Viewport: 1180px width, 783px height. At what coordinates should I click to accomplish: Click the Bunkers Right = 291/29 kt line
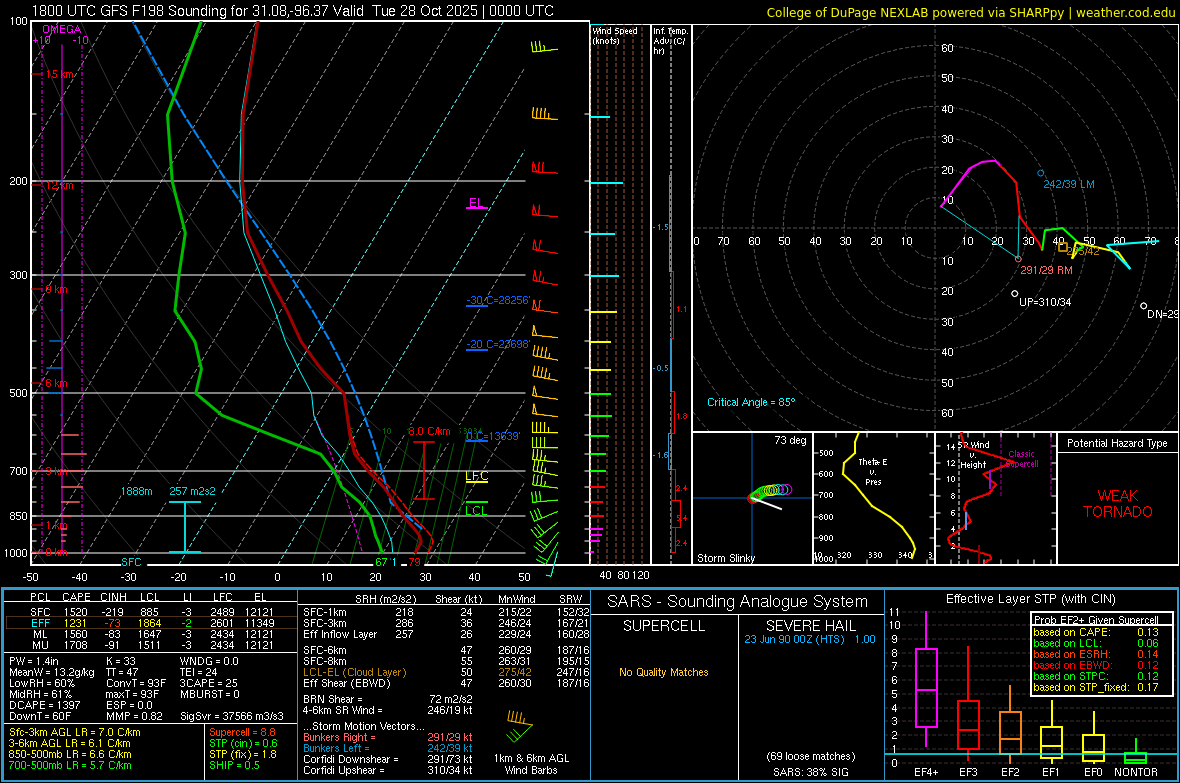(388, 737)
